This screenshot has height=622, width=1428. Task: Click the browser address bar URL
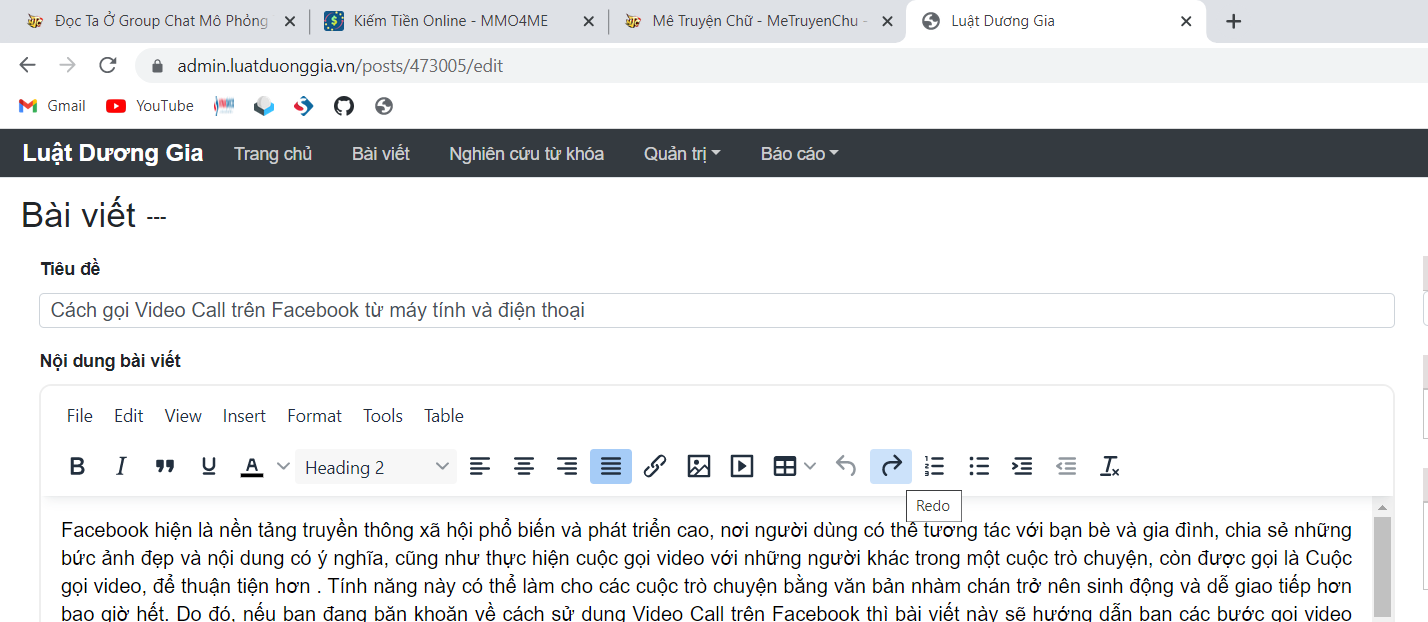(x=340, y=66)
